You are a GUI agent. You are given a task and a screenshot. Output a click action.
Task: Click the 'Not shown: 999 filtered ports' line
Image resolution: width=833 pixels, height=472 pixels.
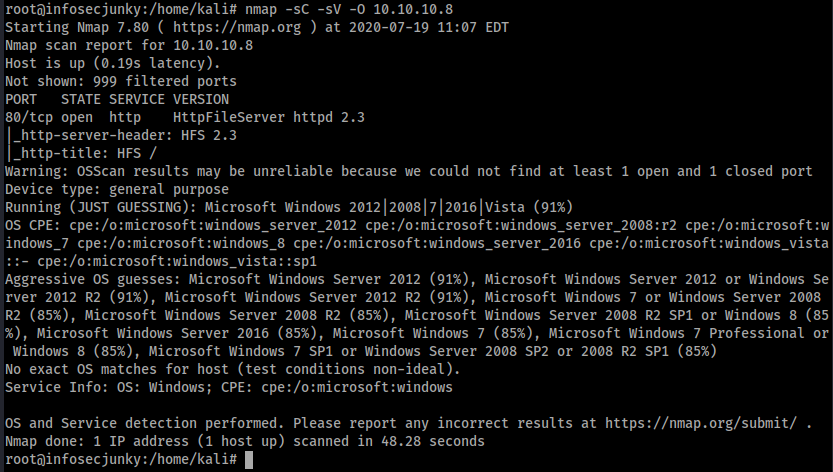121,81
